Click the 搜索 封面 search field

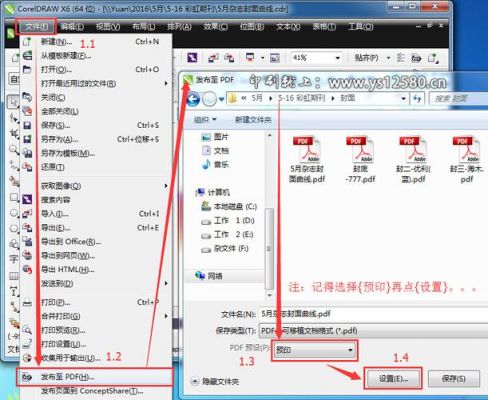459,99
